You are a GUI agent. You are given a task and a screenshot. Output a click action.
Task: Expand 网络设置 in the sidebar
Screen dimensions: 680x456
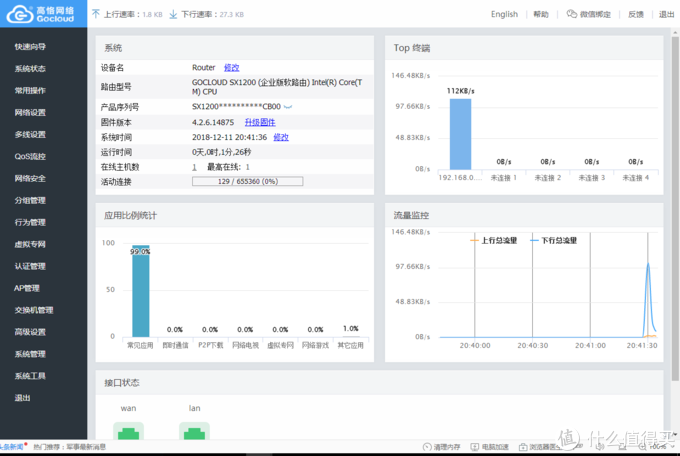click(x=30, y=113)
